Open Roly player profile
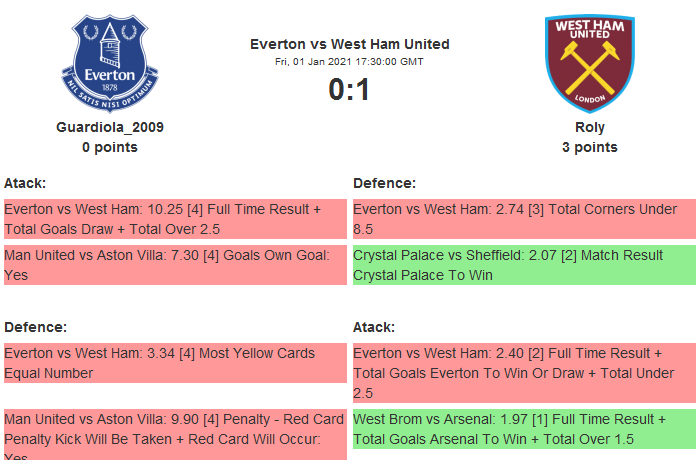This screenshot has height=460, width=700. 589,127
